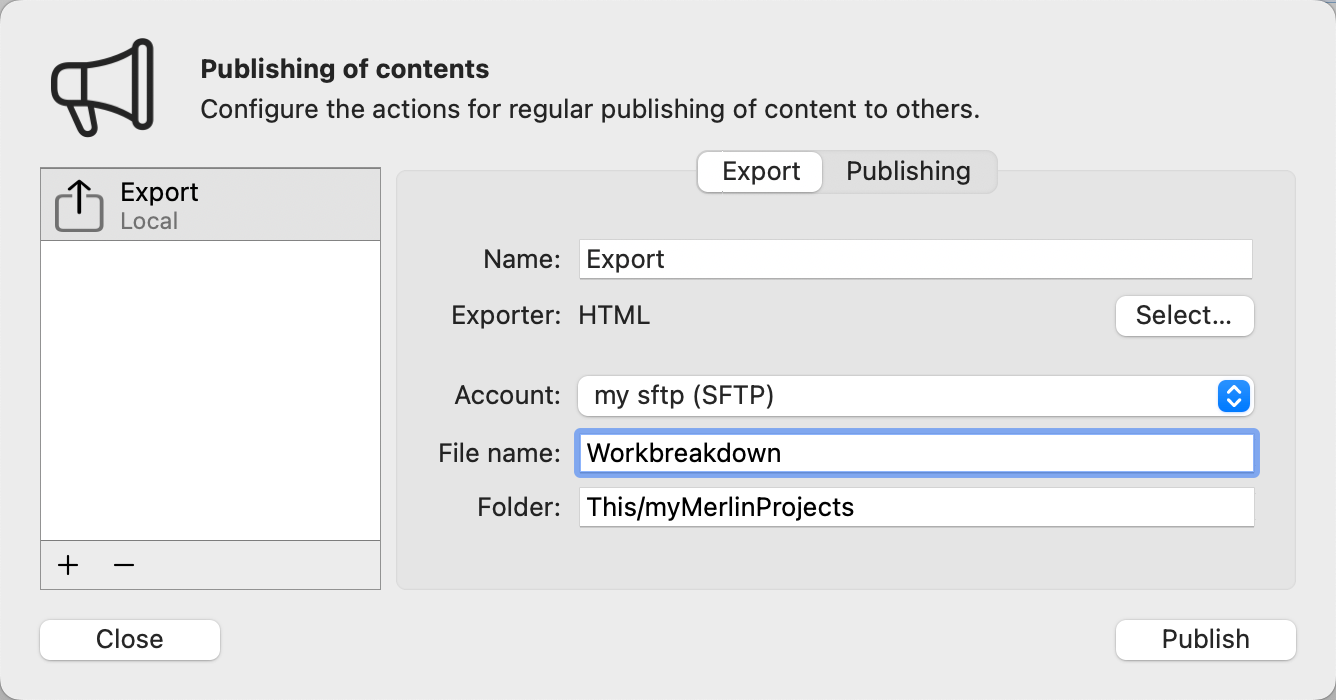Viewport: 1336px width, 700px height.
Task: Click Close to dismiss the dialog
Action: click(129, 639)
